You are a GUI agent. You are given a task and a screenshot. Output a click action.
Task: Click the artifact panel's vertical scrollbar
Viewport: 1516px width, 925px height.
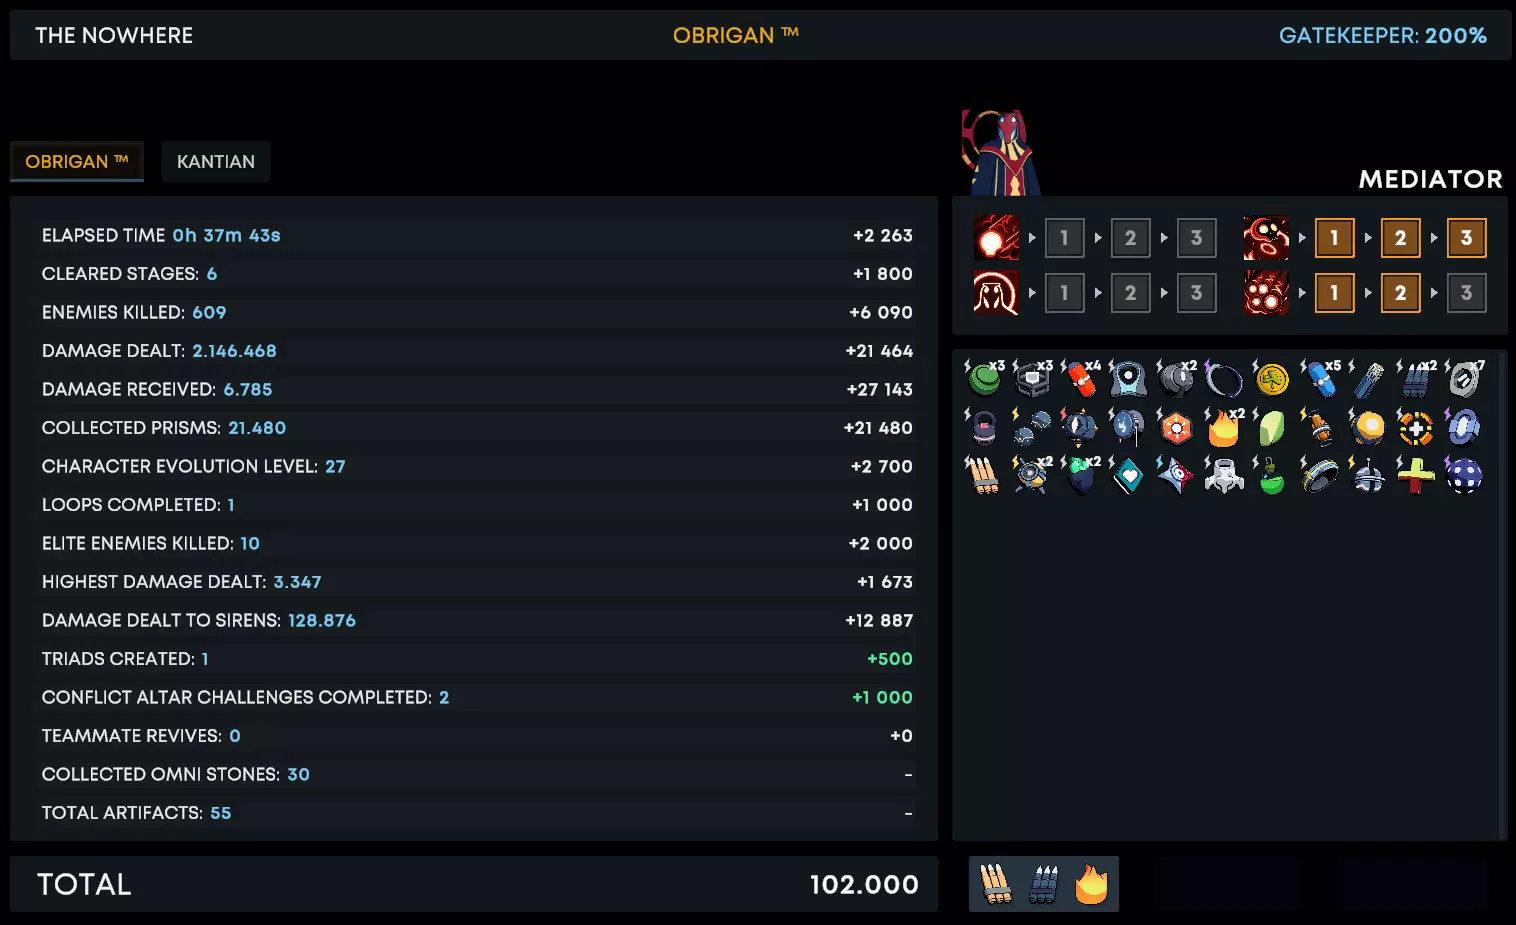tap(1502, 595)
